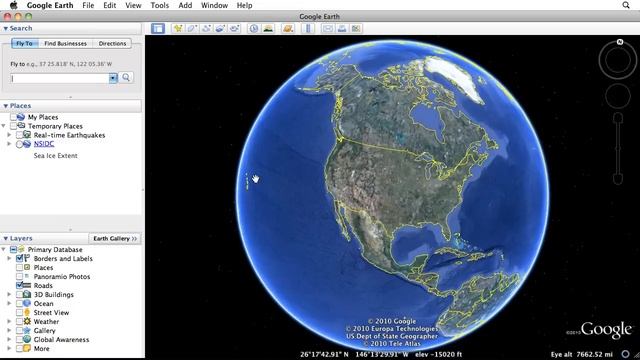Click the Add Polygon toolbar icon
Viewport: 640px width, 360px height.
(192, 29)
